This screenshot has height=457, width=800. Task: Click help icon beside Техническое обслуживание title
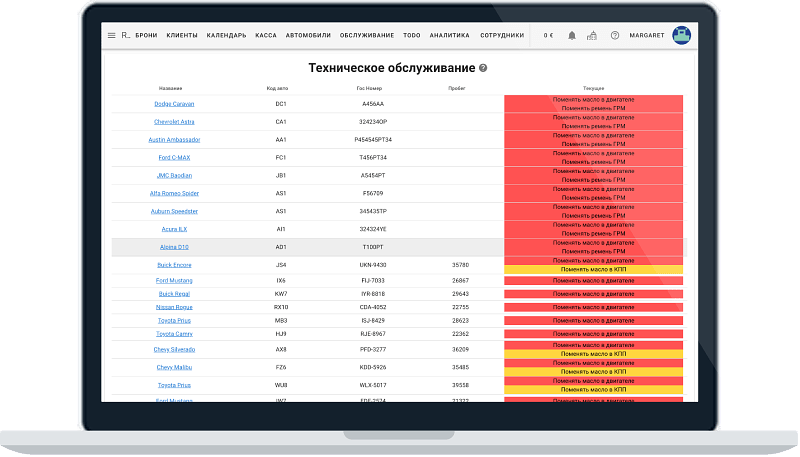pyautogui.click(x=483, y=68)
